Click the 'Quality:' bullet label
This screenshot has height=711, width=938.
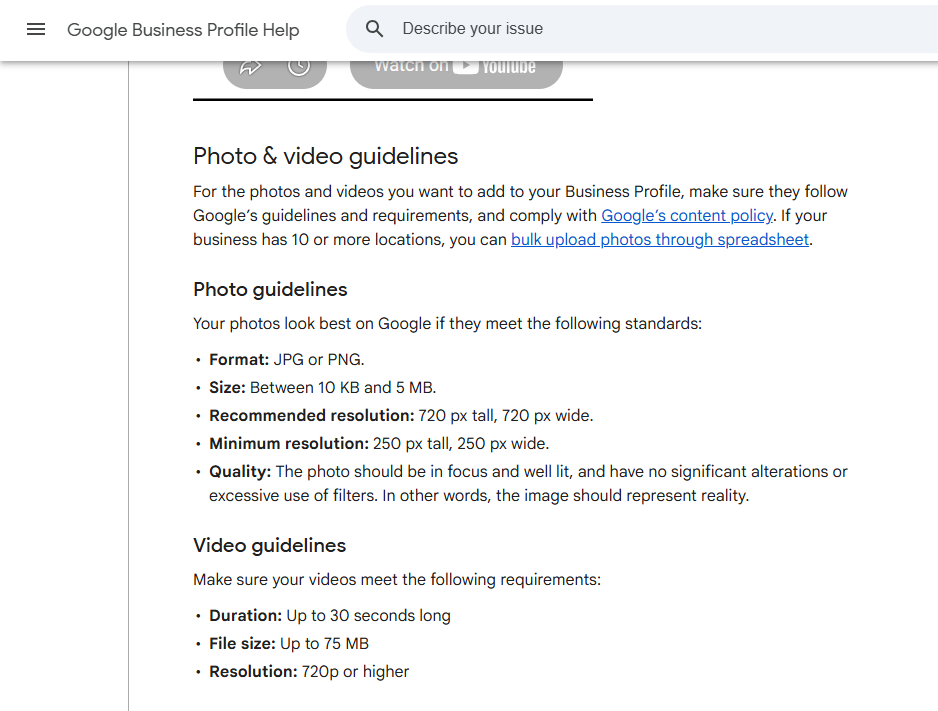[x=240, y=472]
